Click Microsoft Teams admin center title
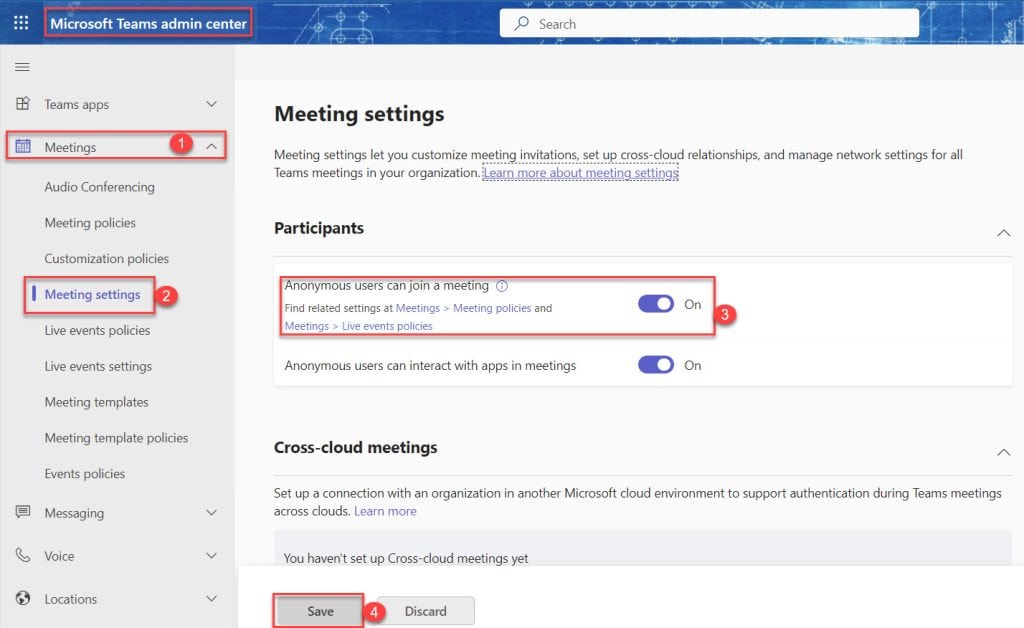1024x628 pixels. tap(148, 24)
